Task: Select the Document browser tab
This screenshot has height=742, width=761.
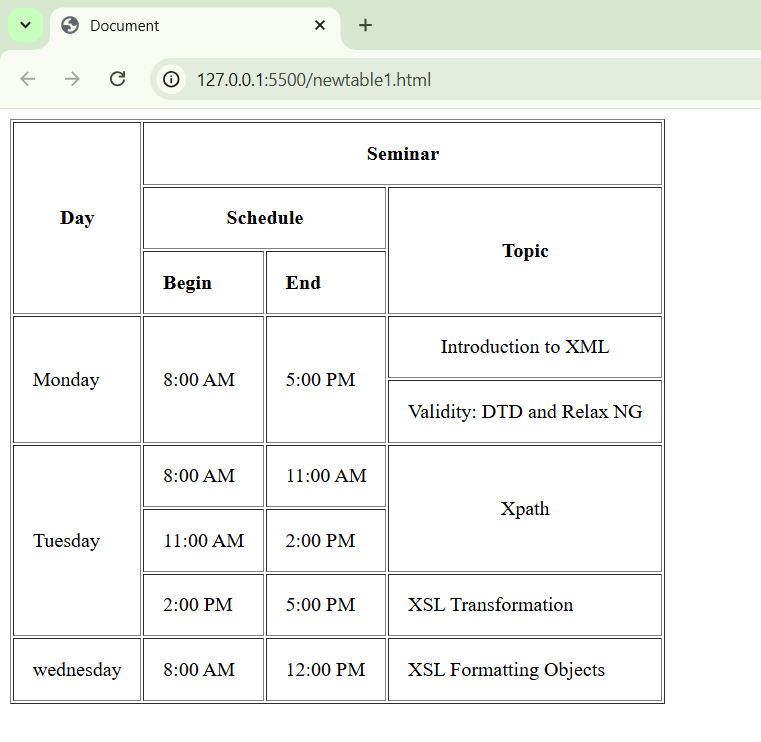Action: (x=194, y=26)
